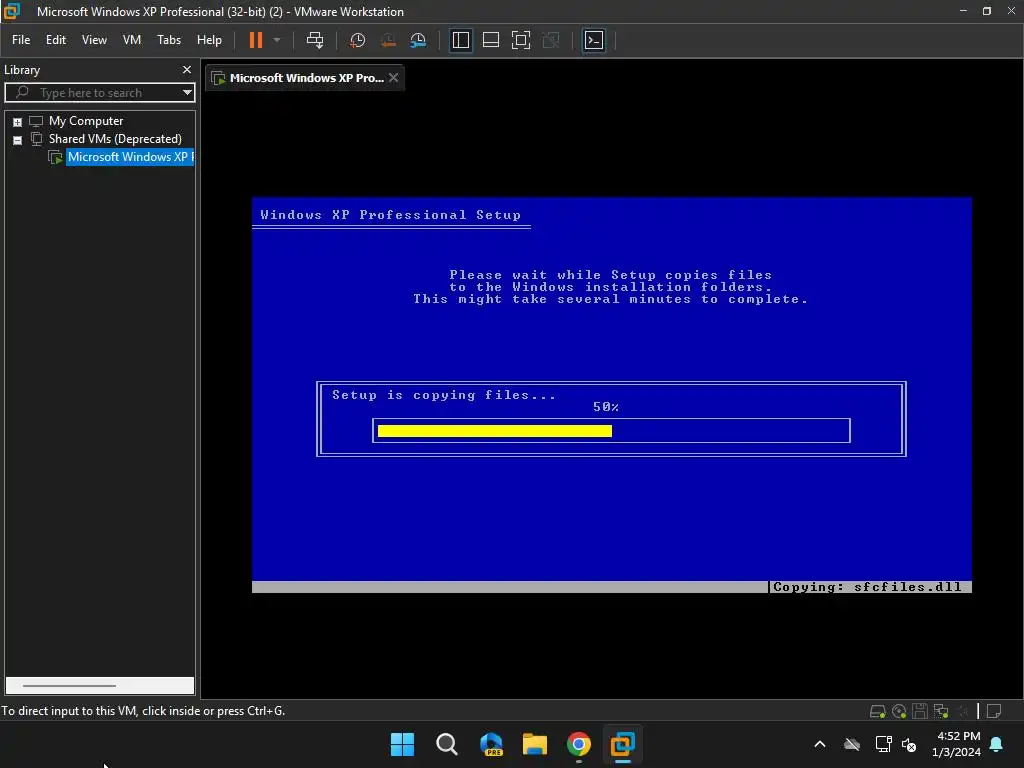
Task: Collapse the Shared VMs (Deprecated) node
Action: coord(18,140)
